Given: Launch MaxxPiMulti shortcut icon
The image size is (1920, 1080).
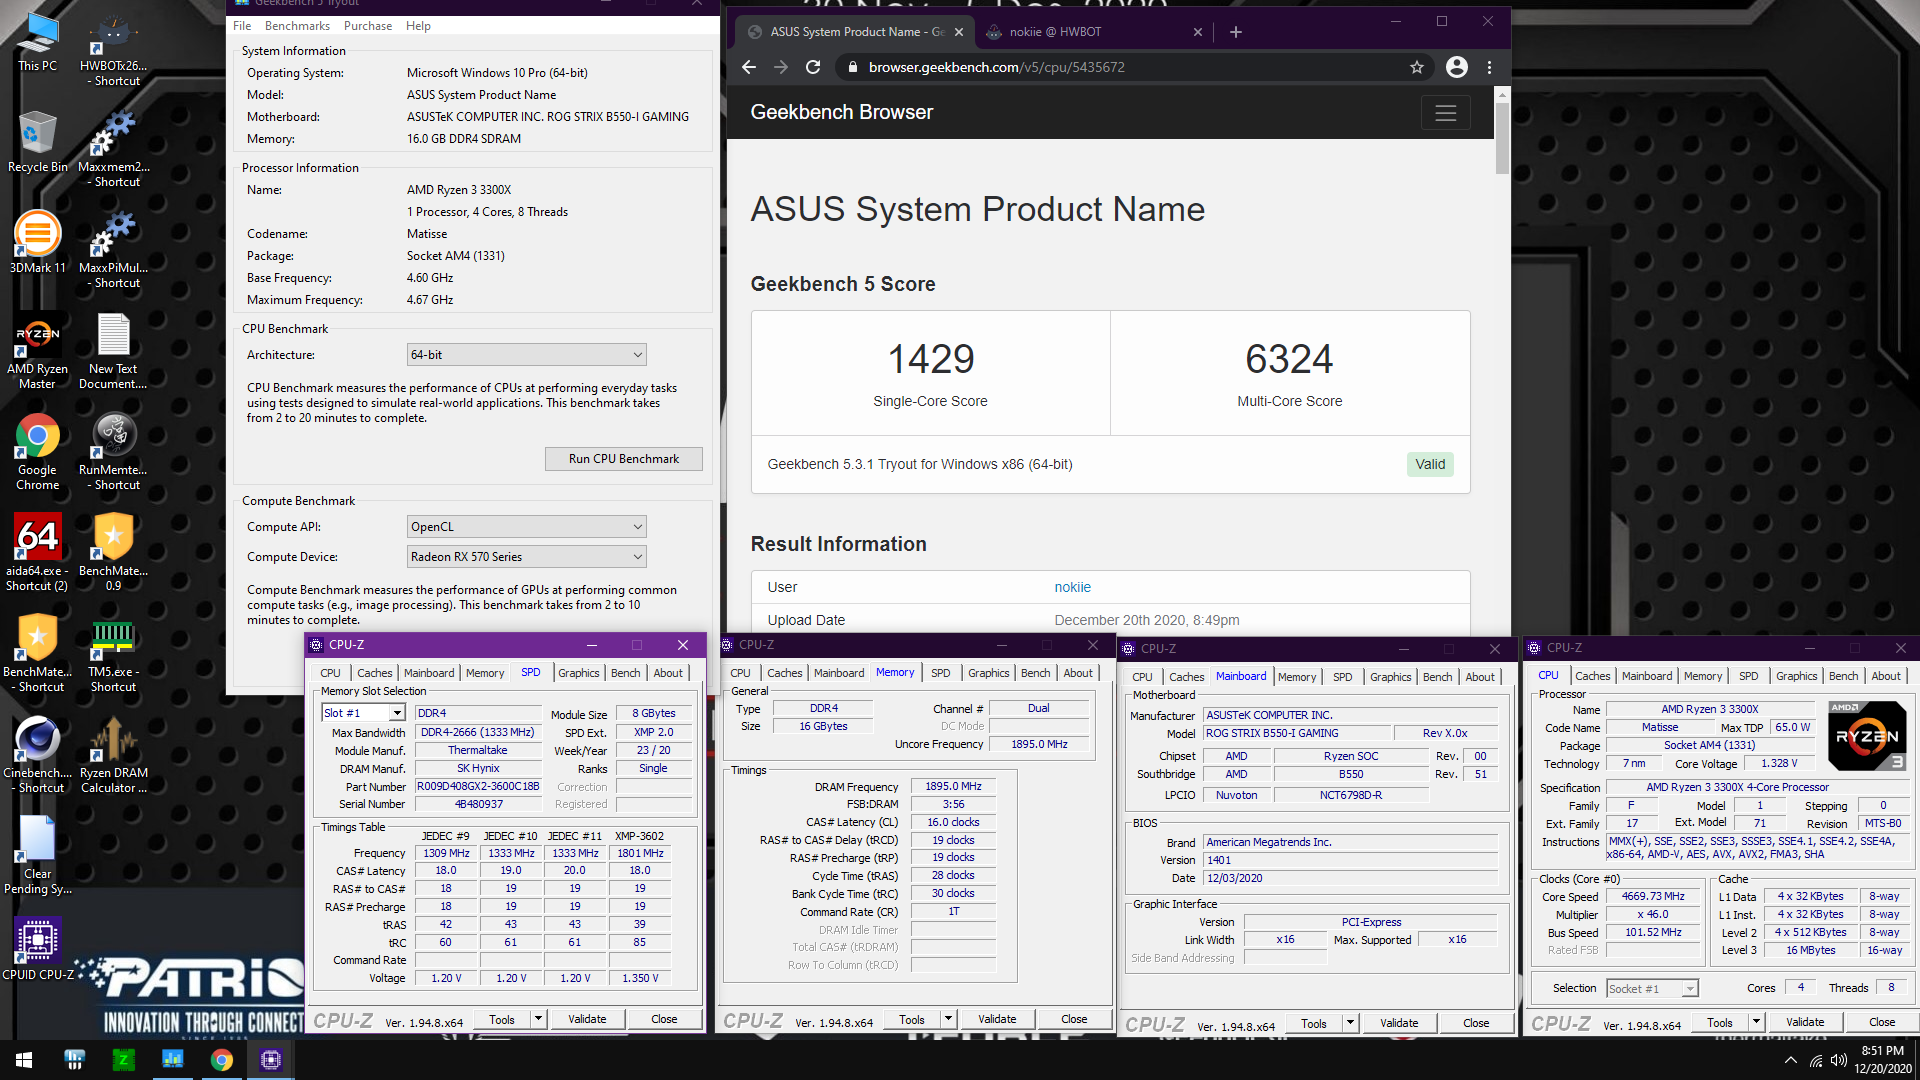Looking at the screenshot, I should point(113,251).
